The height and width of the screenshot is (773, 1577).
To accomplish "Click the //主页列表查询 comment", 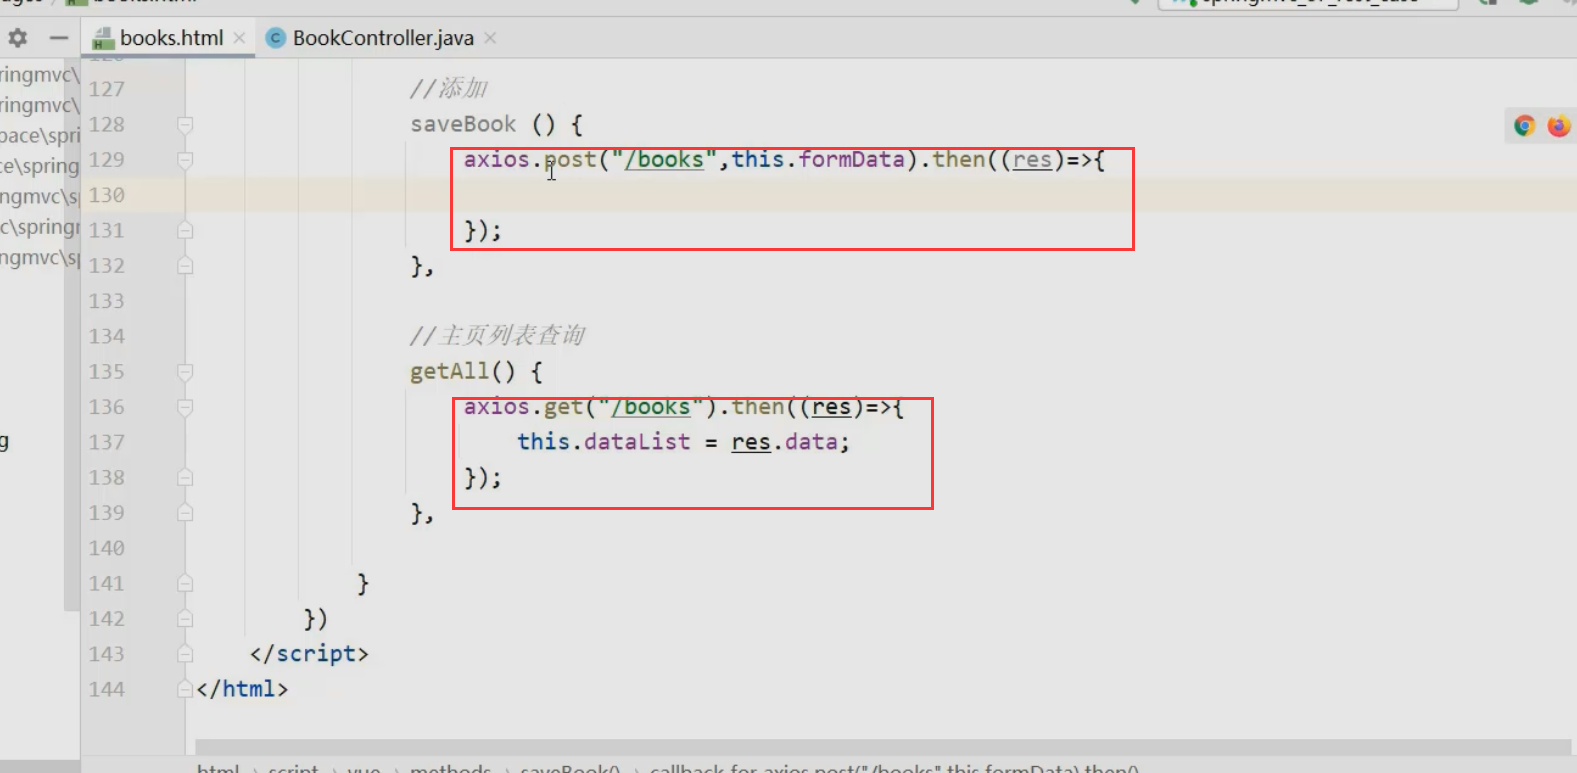I will click(497, 336).
